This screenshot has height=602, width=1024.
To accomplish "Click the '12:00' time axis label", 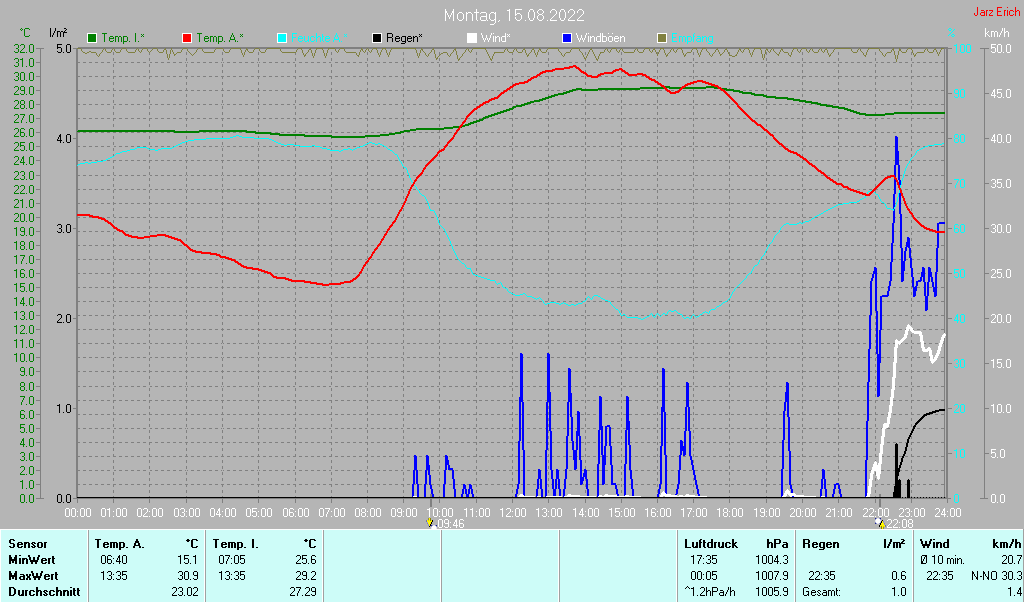I will (513, 513).
